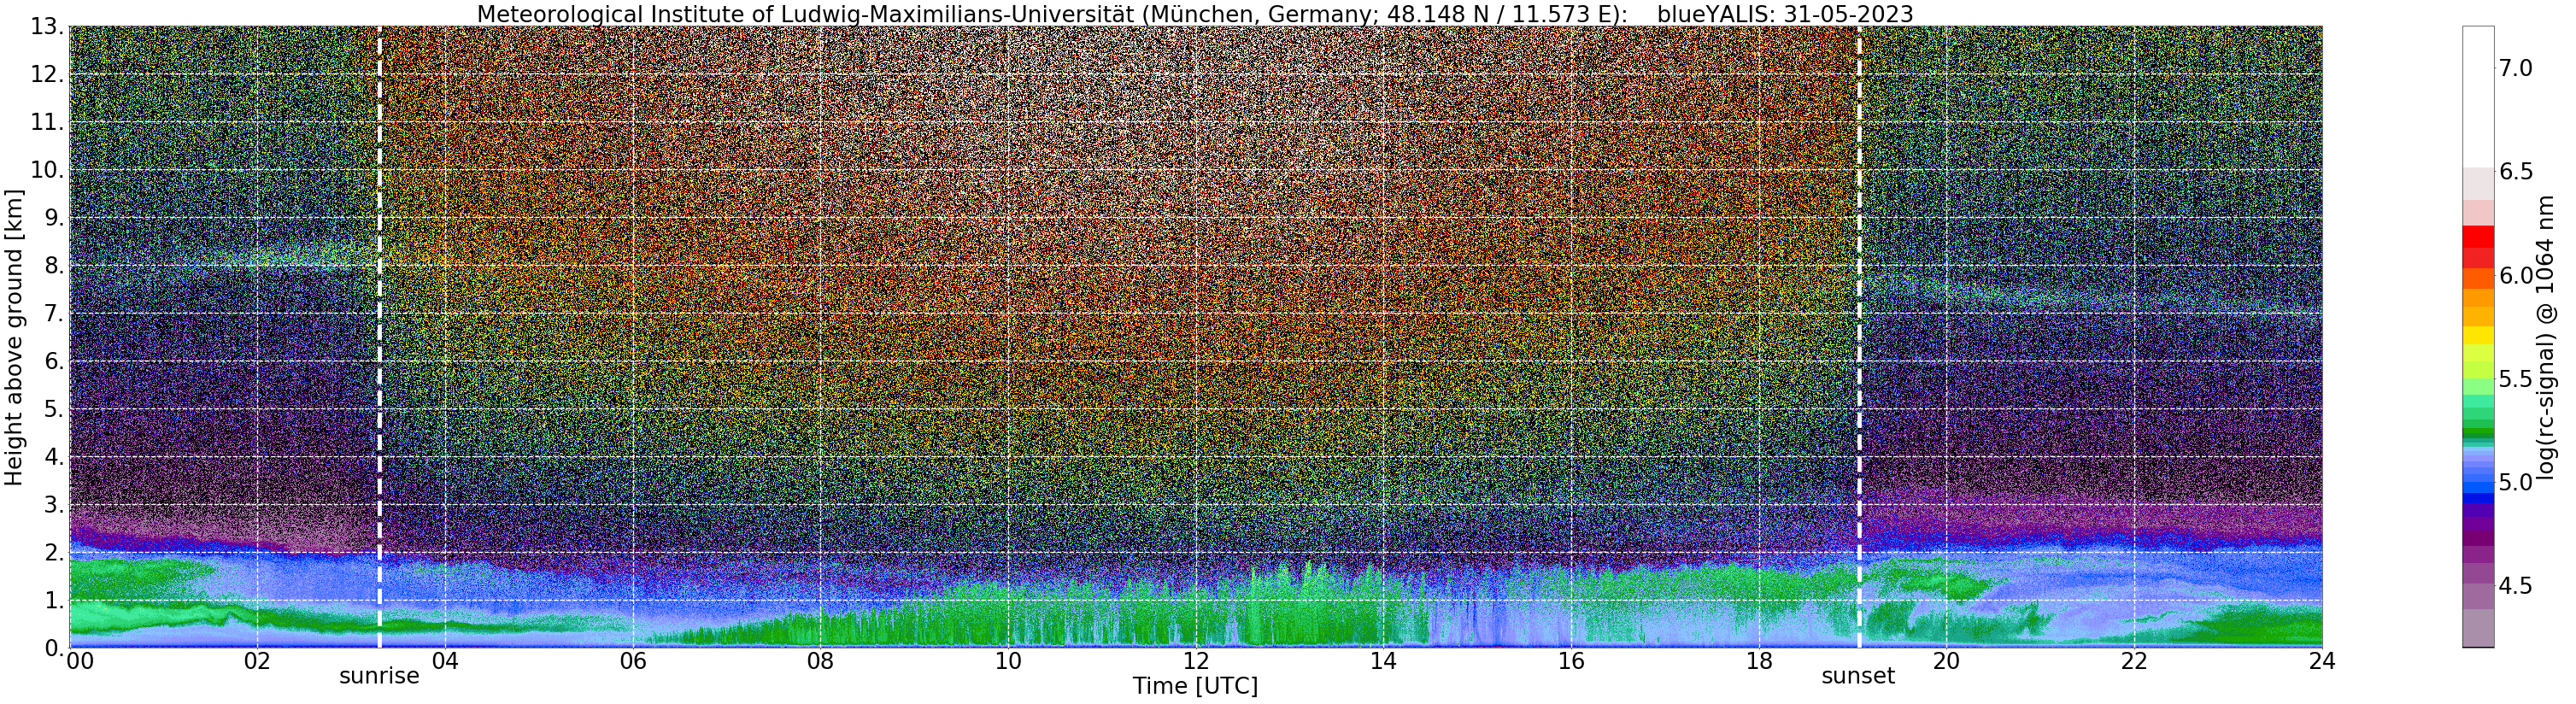Click the dashed sunrise line in the plot
Screen dimensions: 2576x704
click(380, 337)
